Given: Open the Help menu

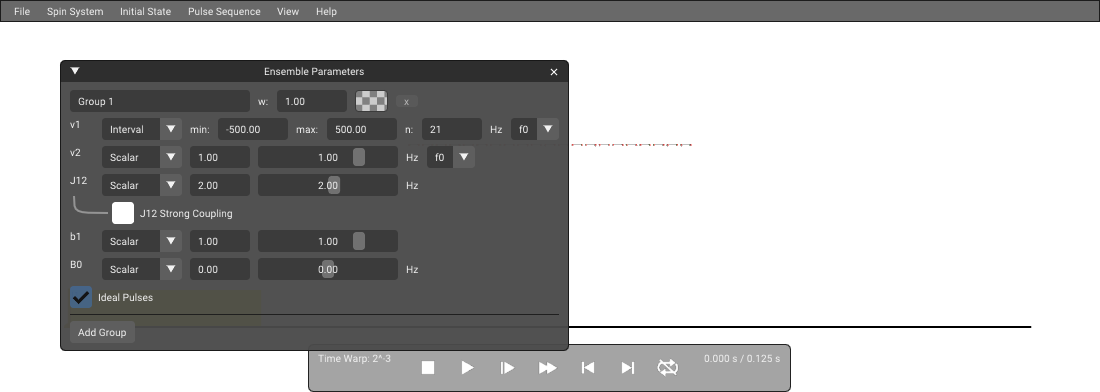Looking at the screenshot, I should (326, 11).
